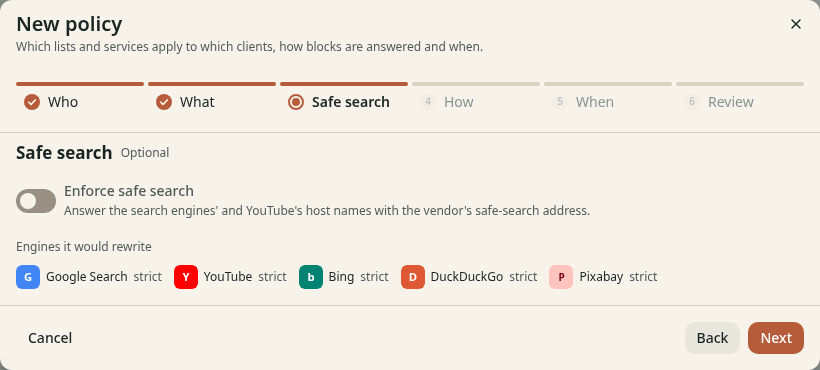Screen dimensions: 820x370
Task: Click the 'Google Search' engine name
Action: click(87, 277)
